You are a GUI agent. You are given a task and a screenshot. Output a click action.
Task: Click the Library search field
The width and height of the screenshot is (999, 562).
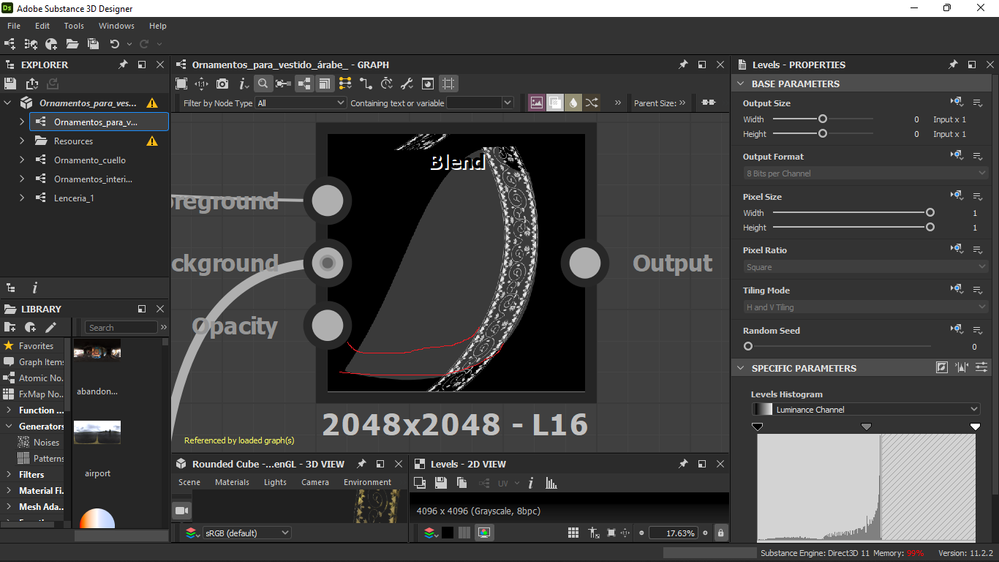pyautogui.click(x=121, y=328)
